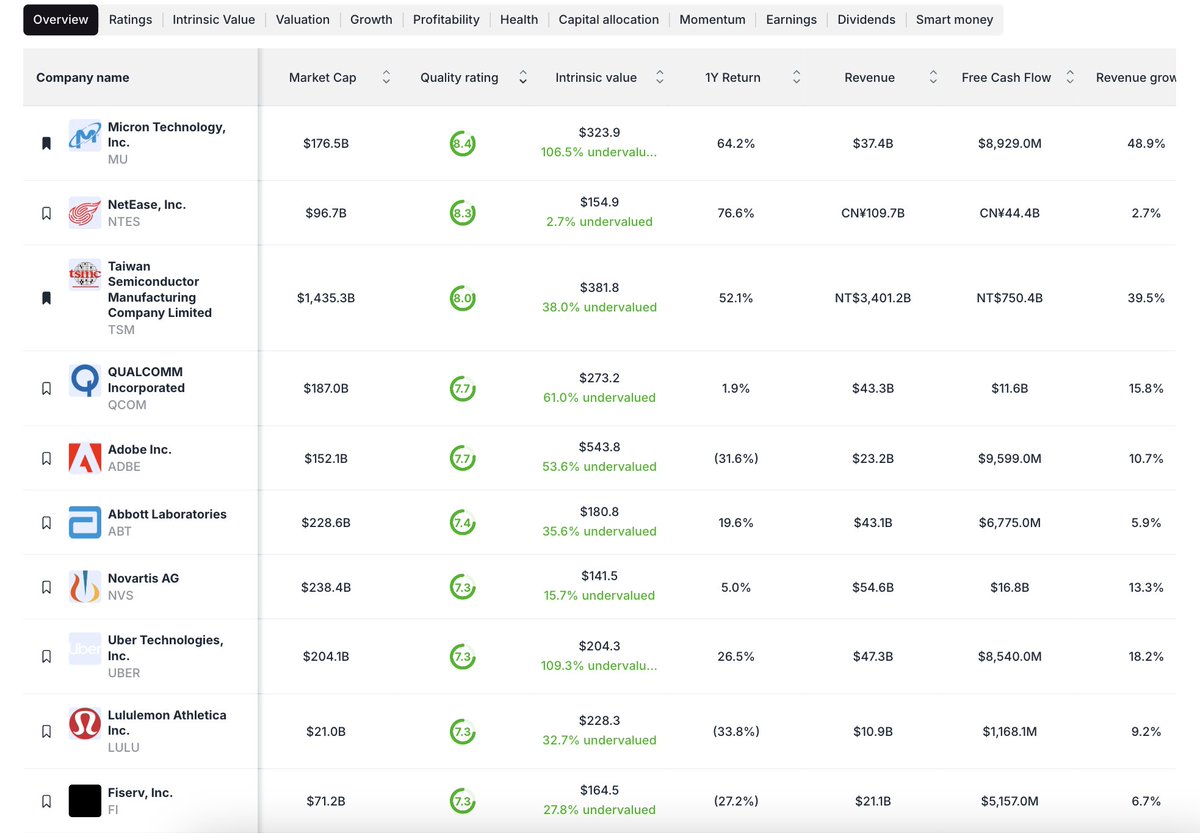Open the Valuation tab
Image resolution: width=1200 pixels, height=833 pixels.
click(x=303, y=19)
